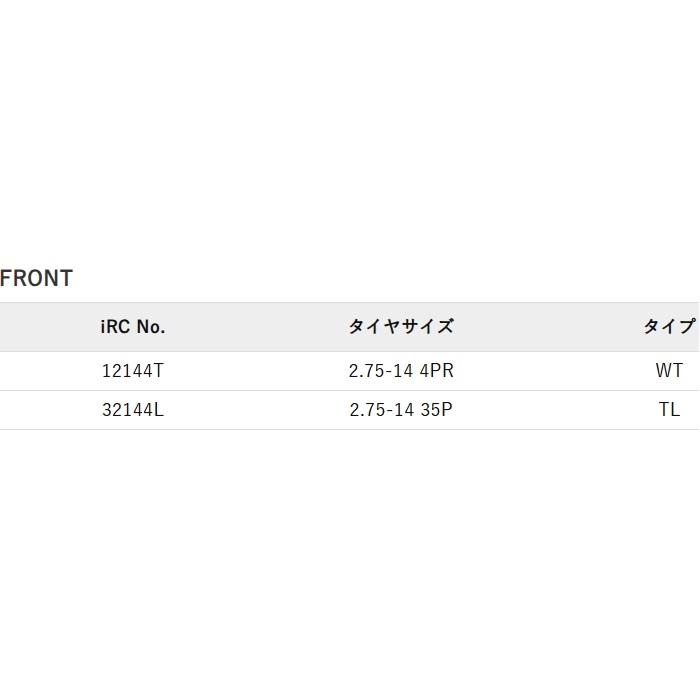Click 2.75-14 in the TL row
This screenshot has width=700, height=700.
coord(381,410)
